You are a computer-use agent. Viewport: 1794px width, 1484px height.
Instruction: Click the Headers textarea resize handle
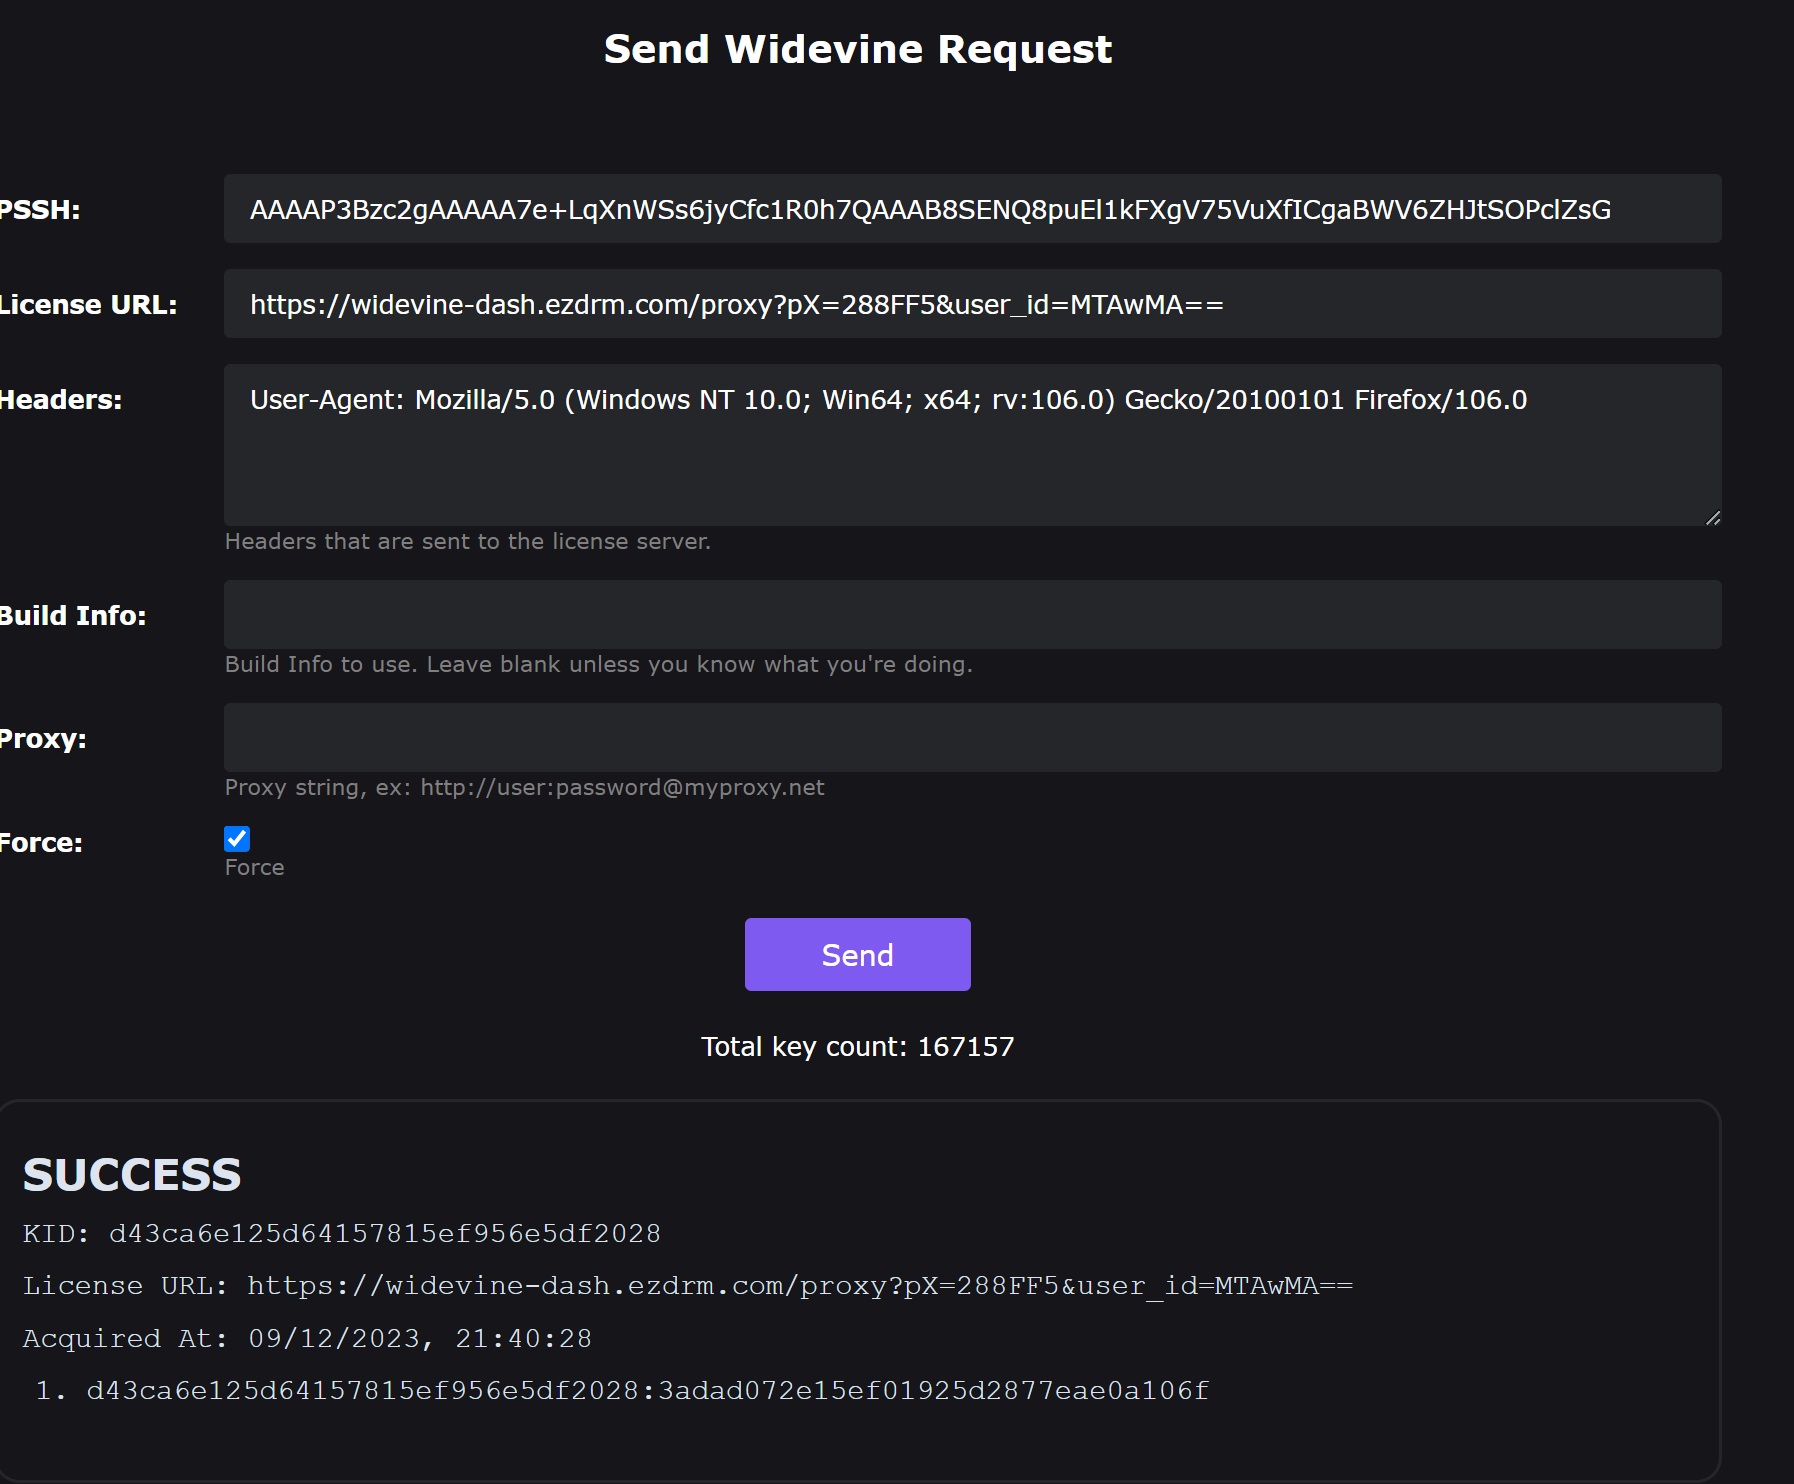click(1713, 518)
